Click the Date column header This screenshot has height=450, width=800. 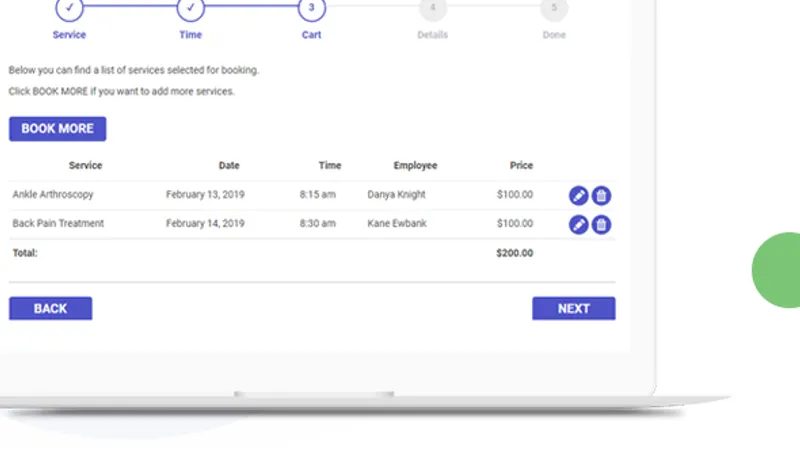point(229,166)
